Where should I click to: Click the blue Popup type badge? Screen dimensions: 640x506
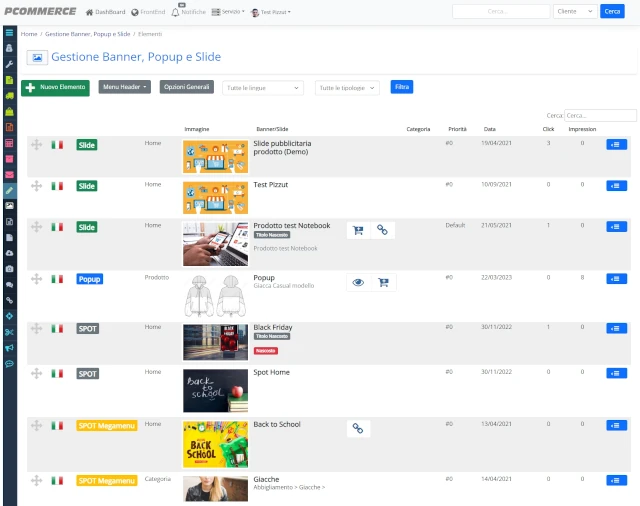point(89,279)
